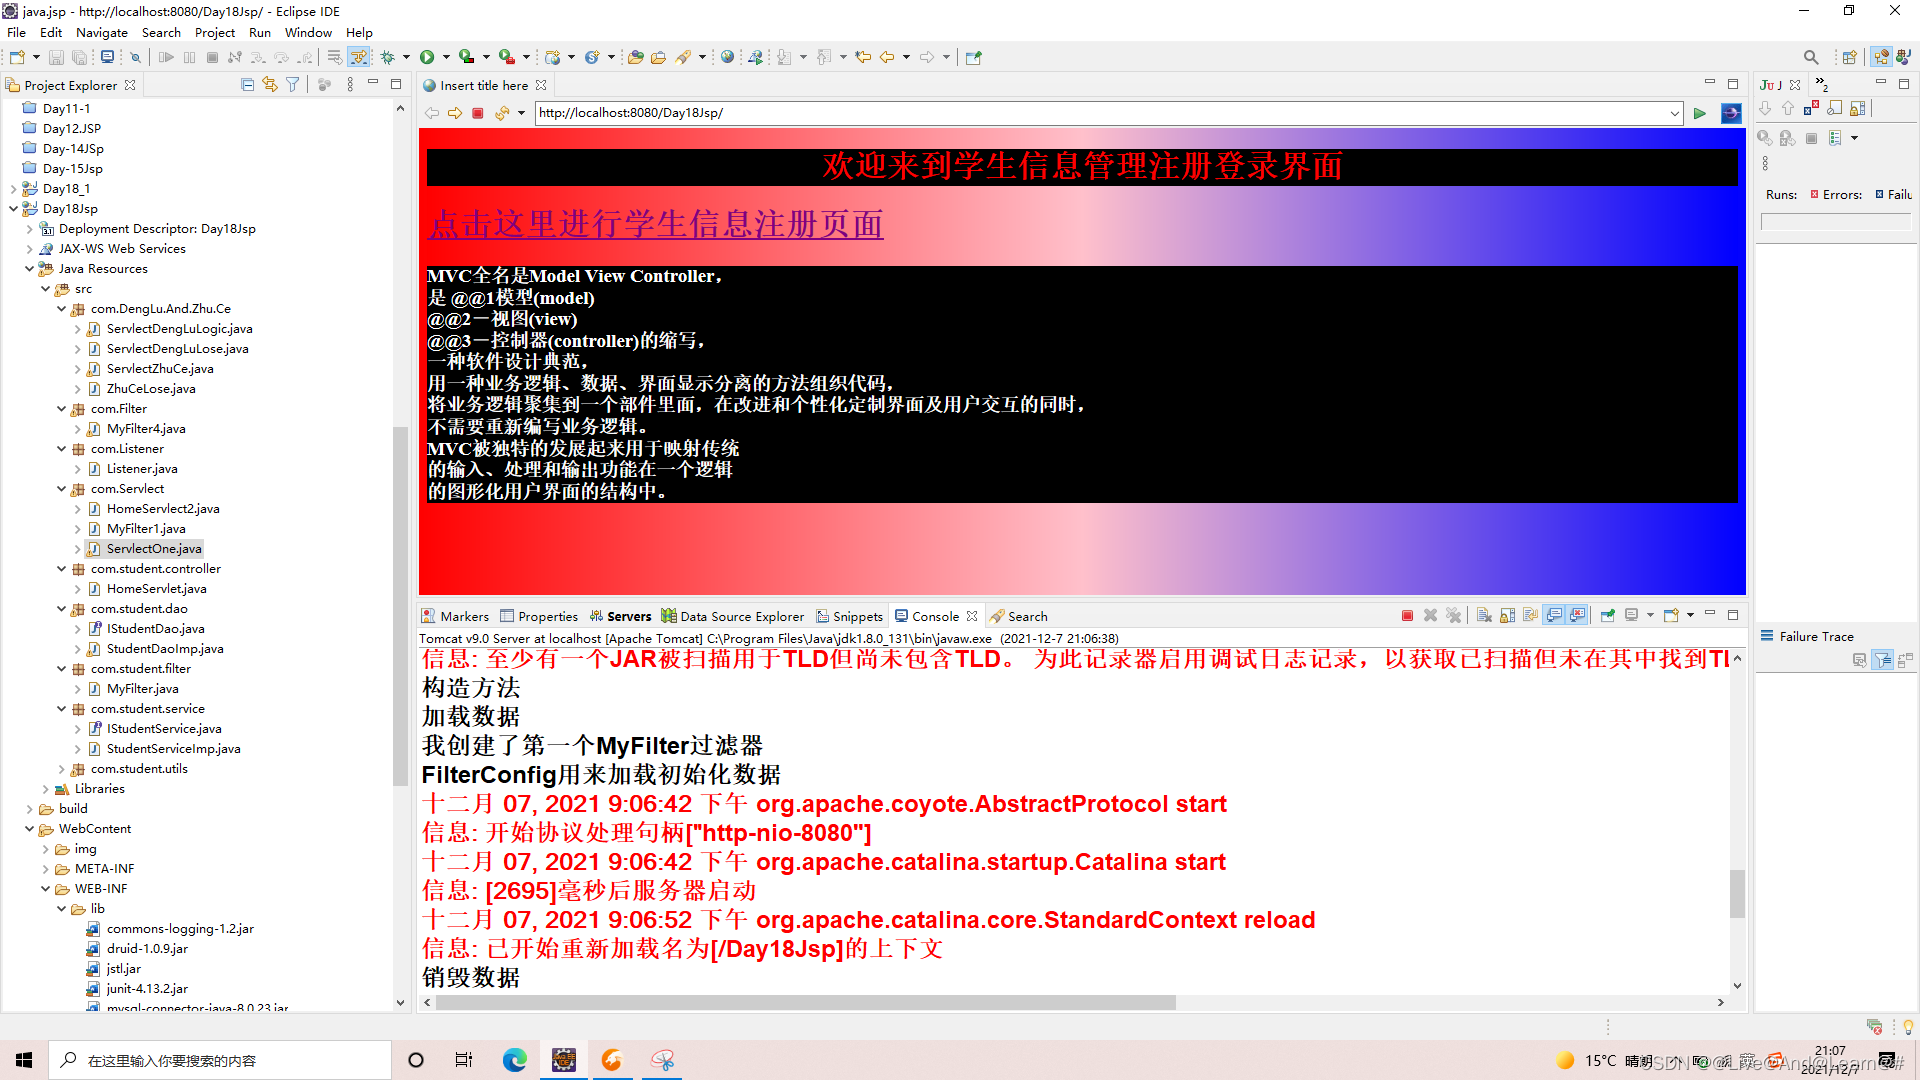This screenshot has height=1080, width=1920.
Task: Click the Collapse All icon in Project Explorer
Action: (247, 85)
